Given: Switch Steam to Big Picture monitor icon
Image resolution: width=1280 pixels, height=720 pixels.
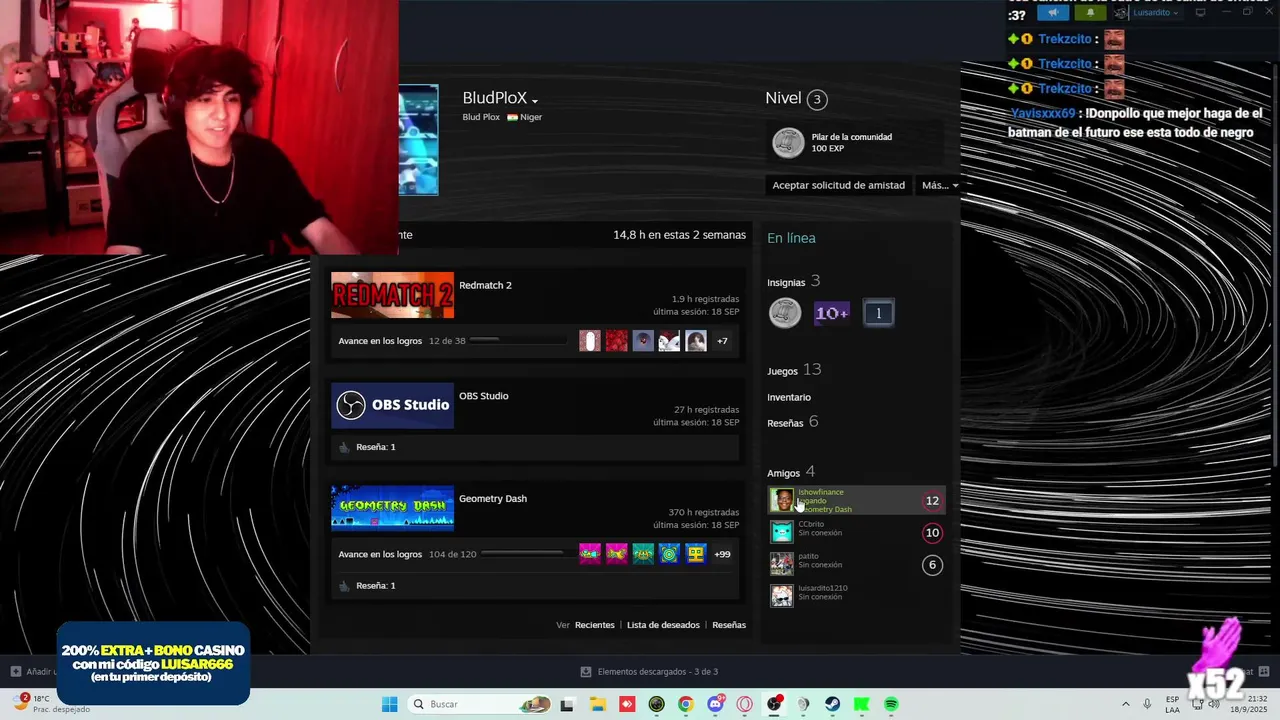Looking at the screenshot, I should coord(1200,13).
